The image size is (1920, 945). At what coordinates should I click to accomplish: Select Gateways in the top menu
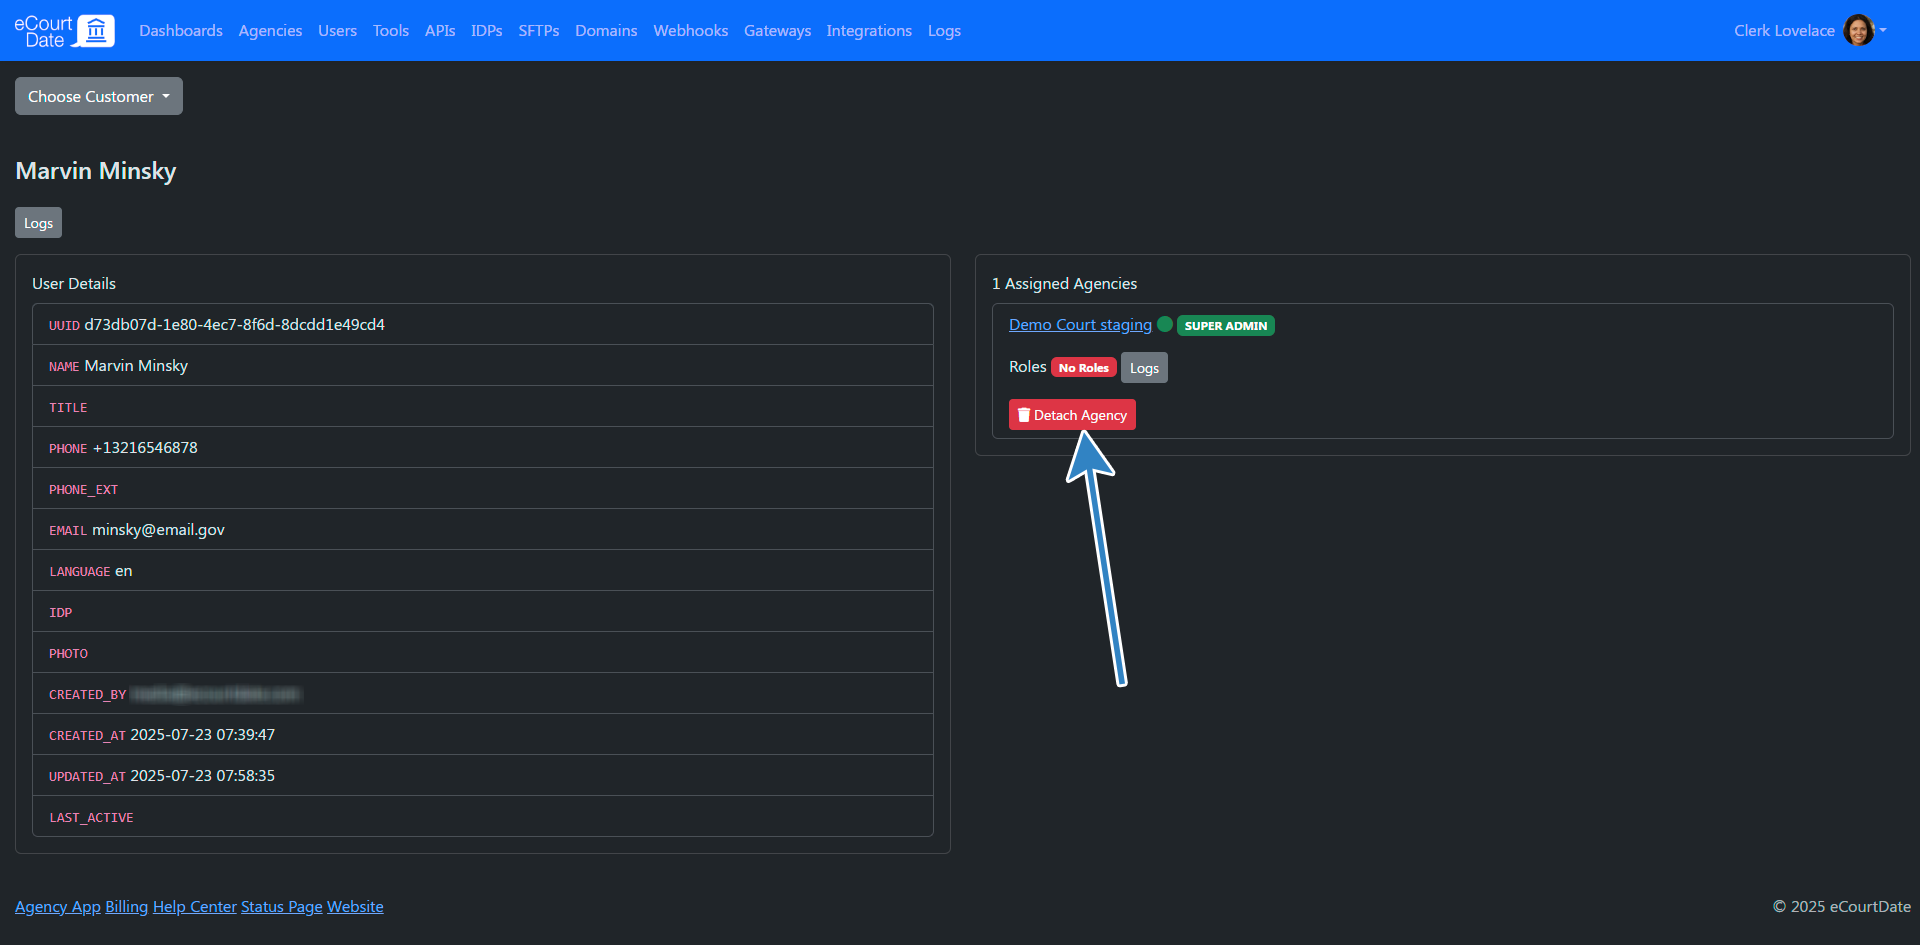[x=778, y=31]
